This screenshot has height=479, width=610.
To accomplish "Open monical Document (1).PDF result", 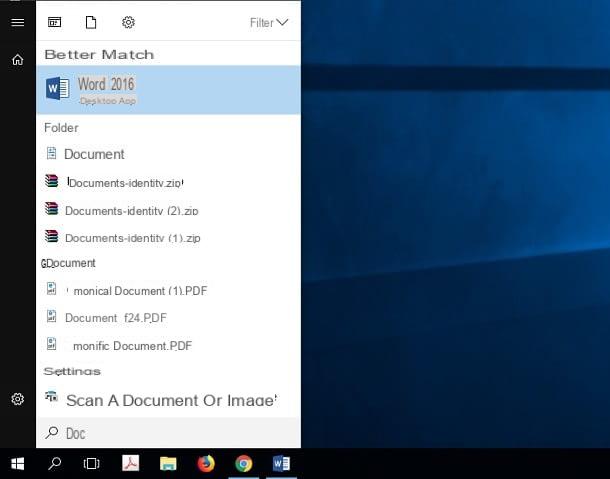I will click(x=168, y=291).
